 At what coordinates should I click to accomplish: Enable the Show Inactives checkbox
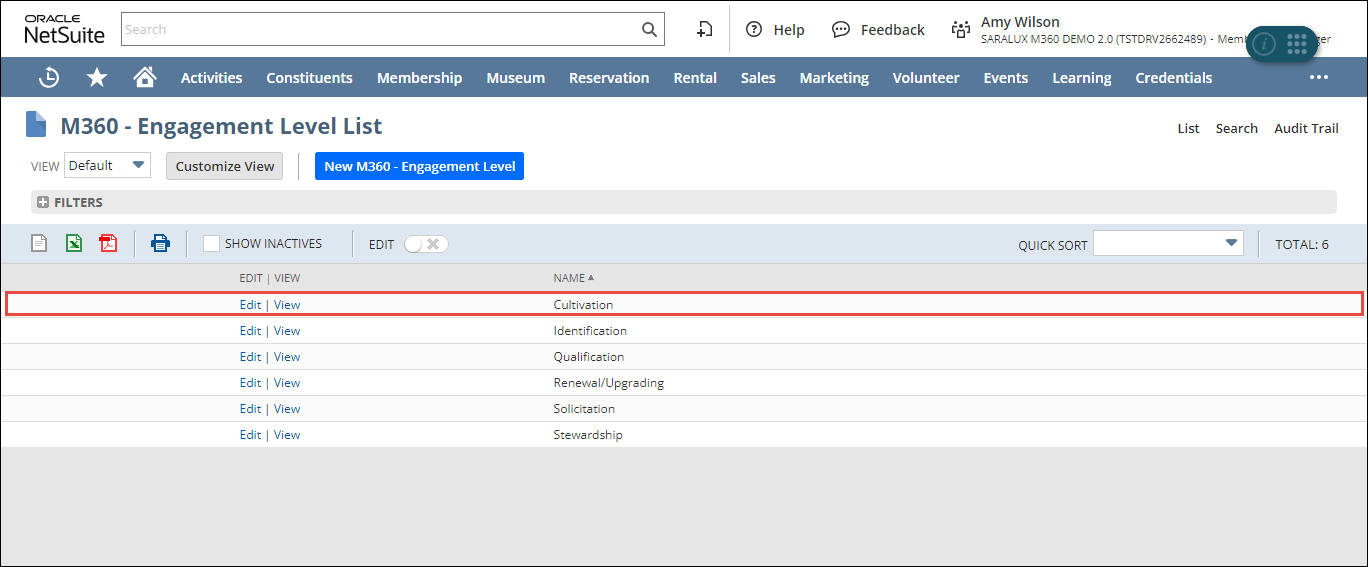(211, 243)
